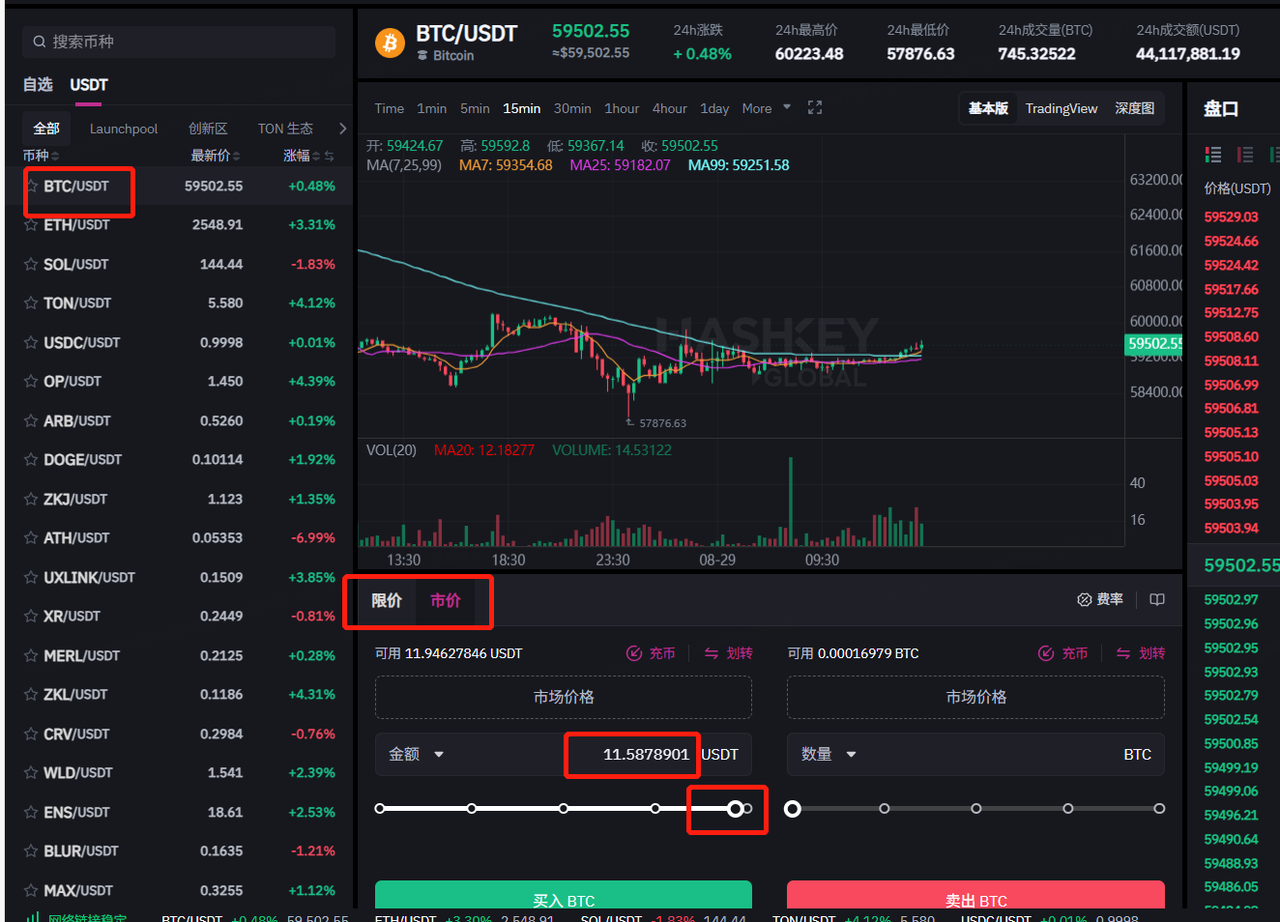Toggle favorite star on UXLINK/USDT
This screenshot has width=1280, height=922.
(33, 577)
